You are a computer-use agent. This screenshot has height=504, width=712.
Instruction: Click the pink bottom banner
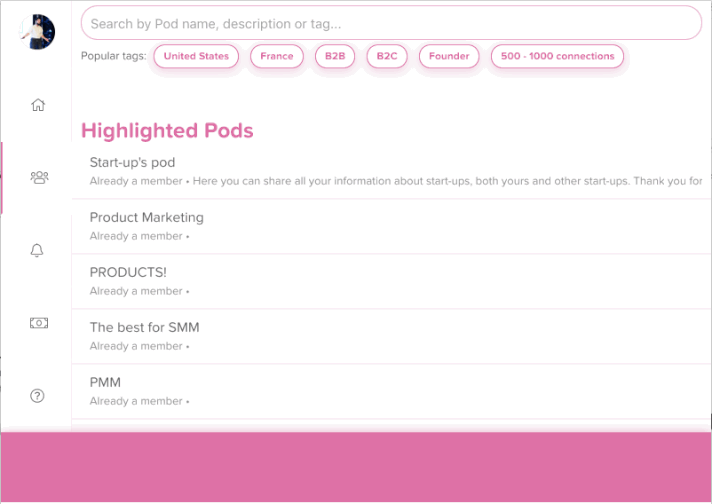[x=356, y=466]
